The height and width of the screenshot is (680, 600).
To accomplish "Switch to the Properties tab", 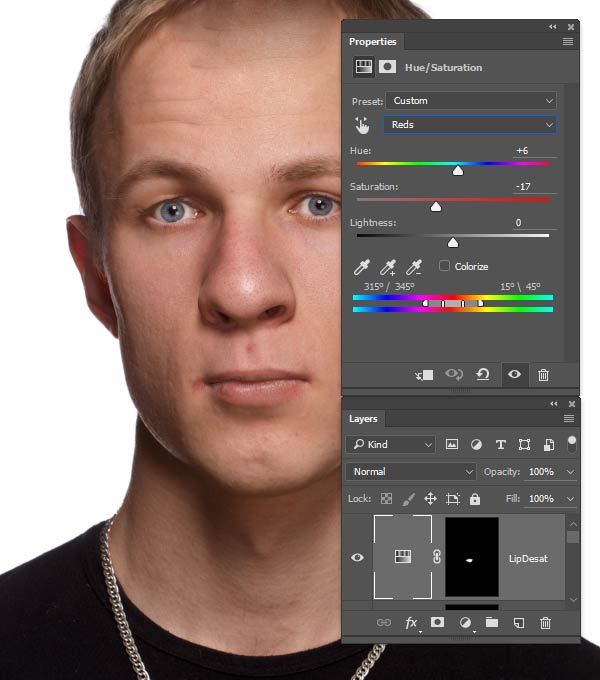I will tap(372, 42).
